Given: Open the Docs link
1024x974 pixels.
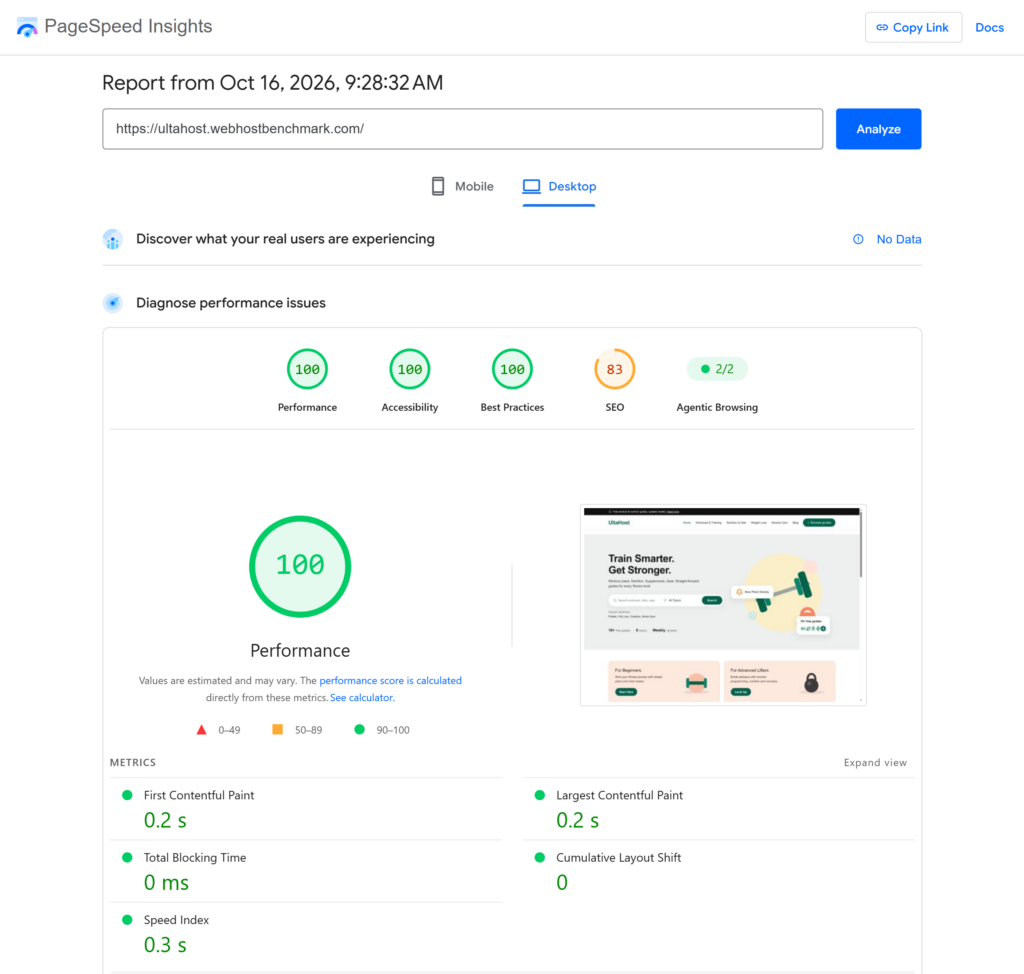Looking at the screenshot, I should click(x=989, y=27).
